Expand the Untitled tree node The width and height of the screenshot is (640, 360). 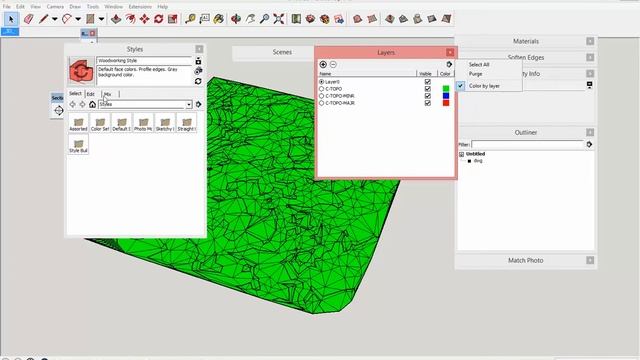point(461,154)
